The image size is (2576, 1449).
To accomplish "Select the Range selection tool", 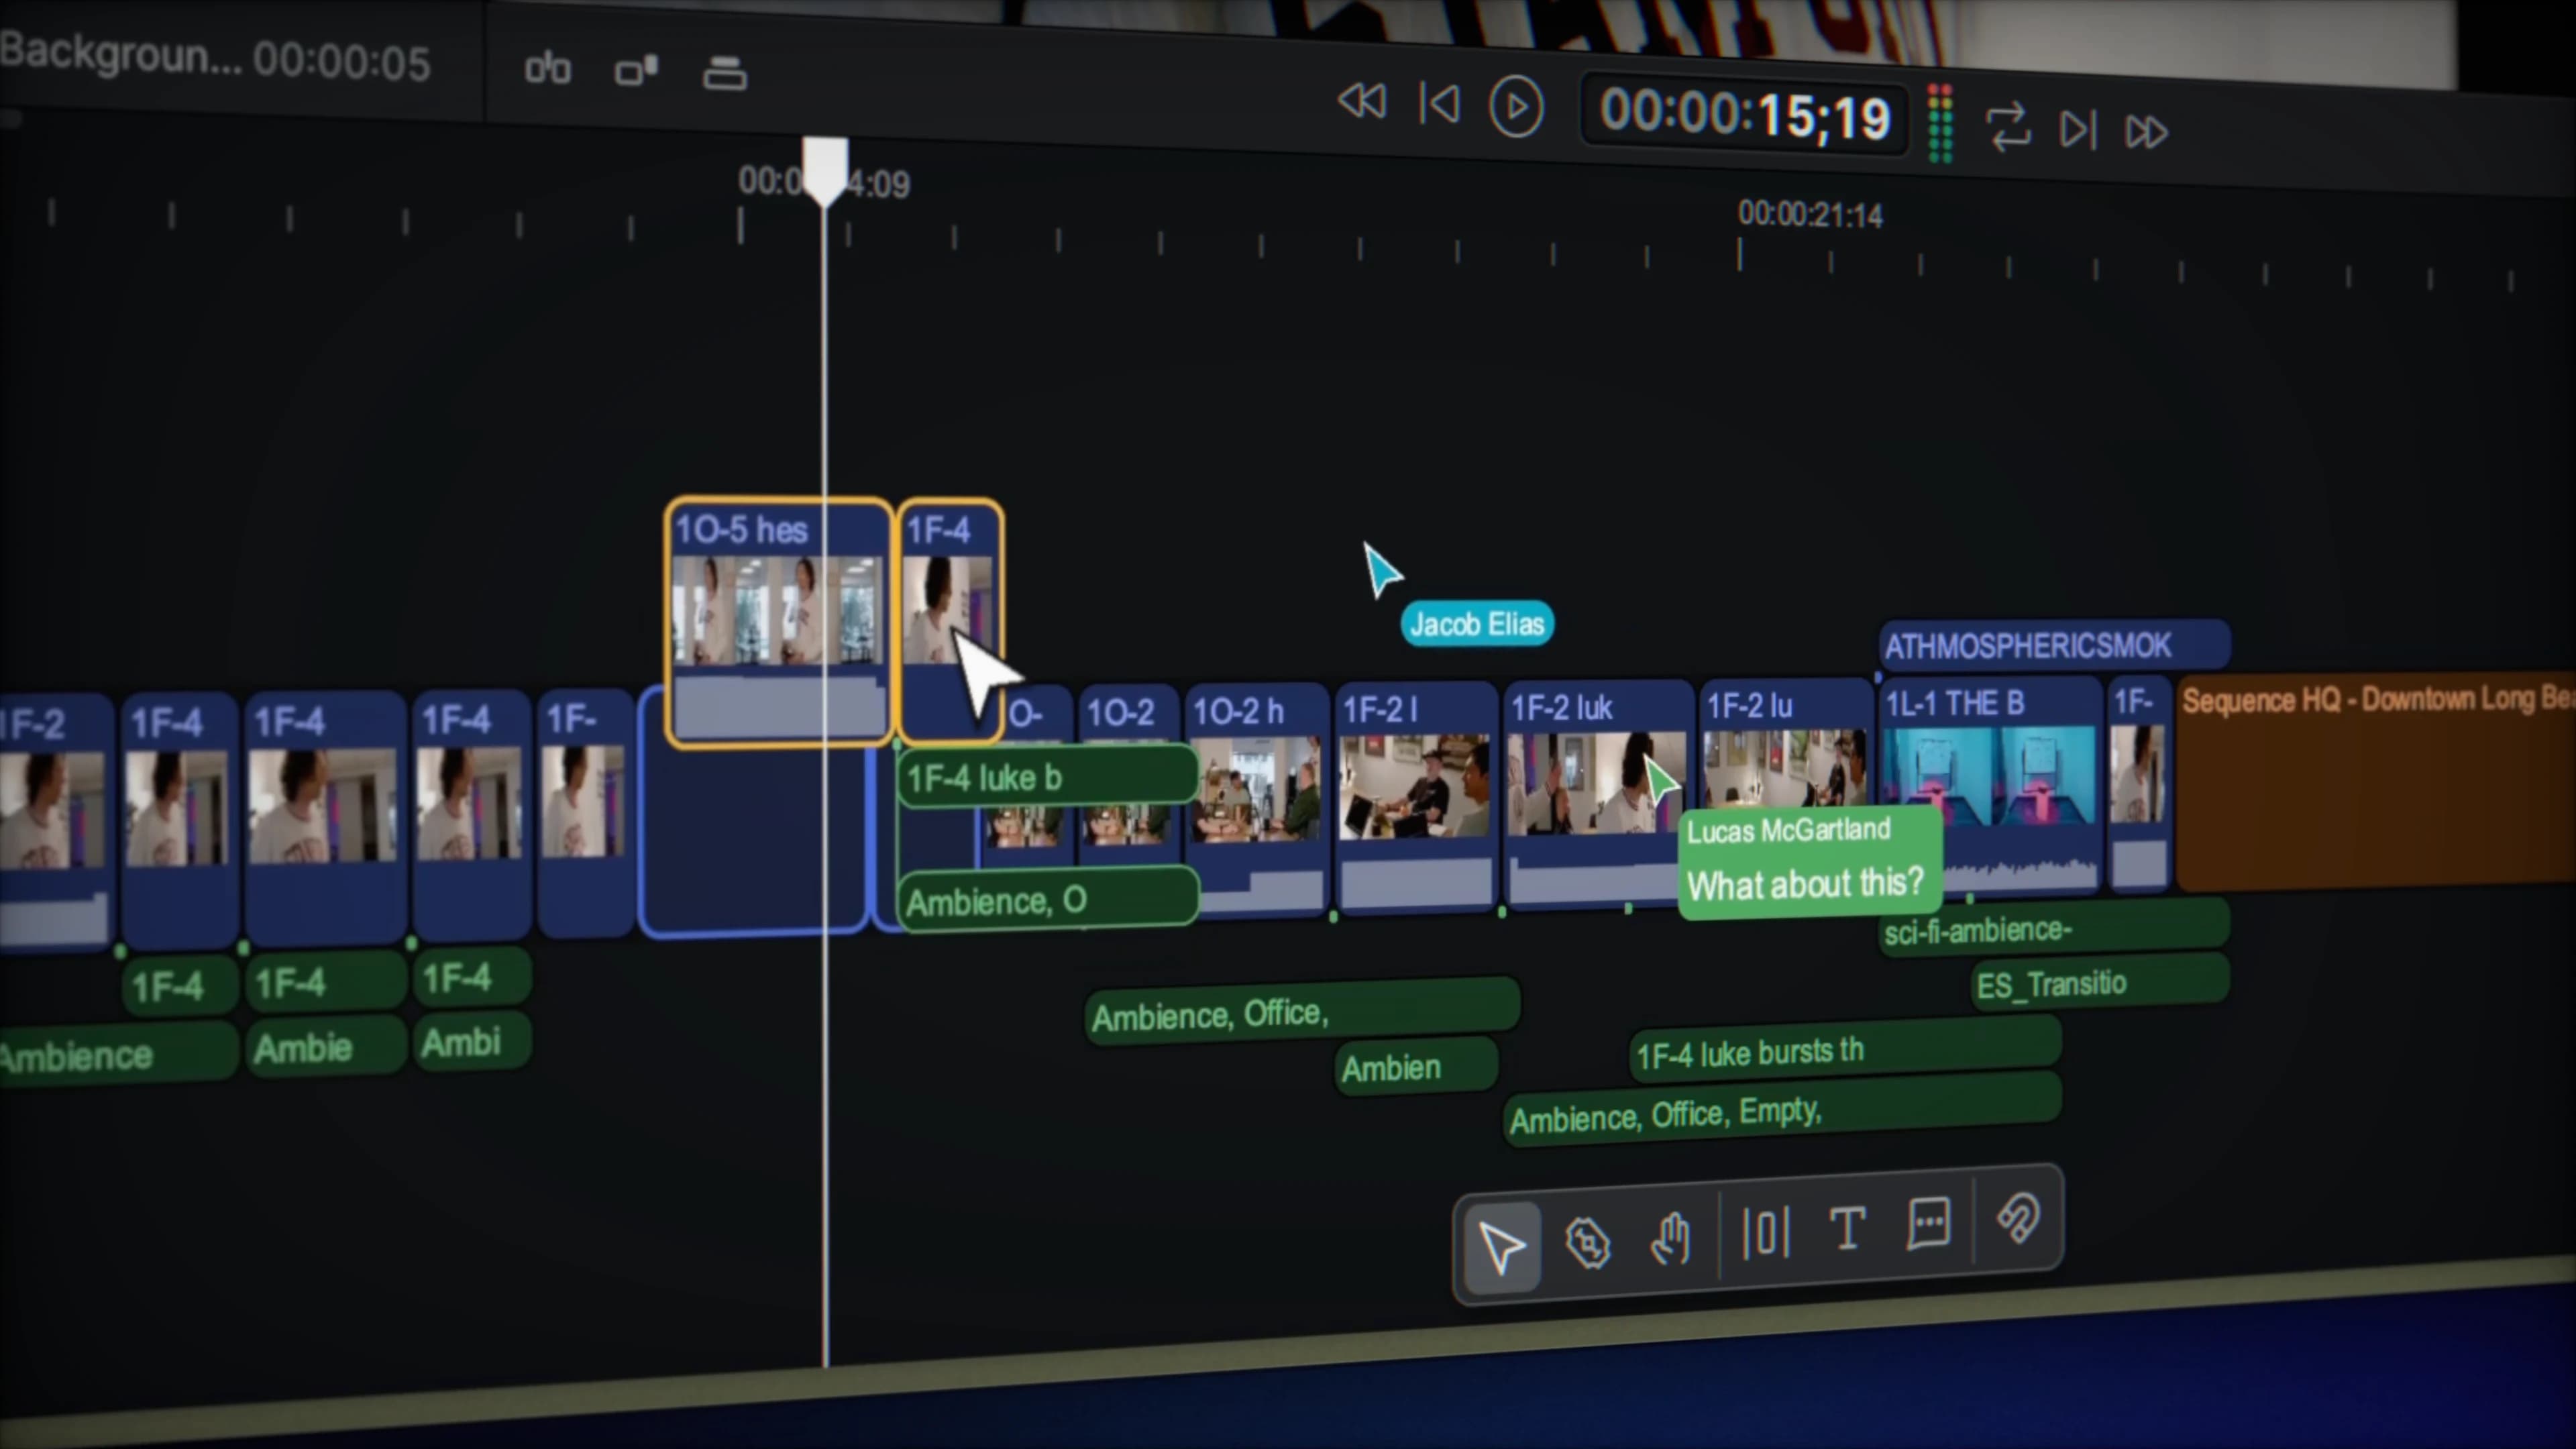I will 1766,1232.
